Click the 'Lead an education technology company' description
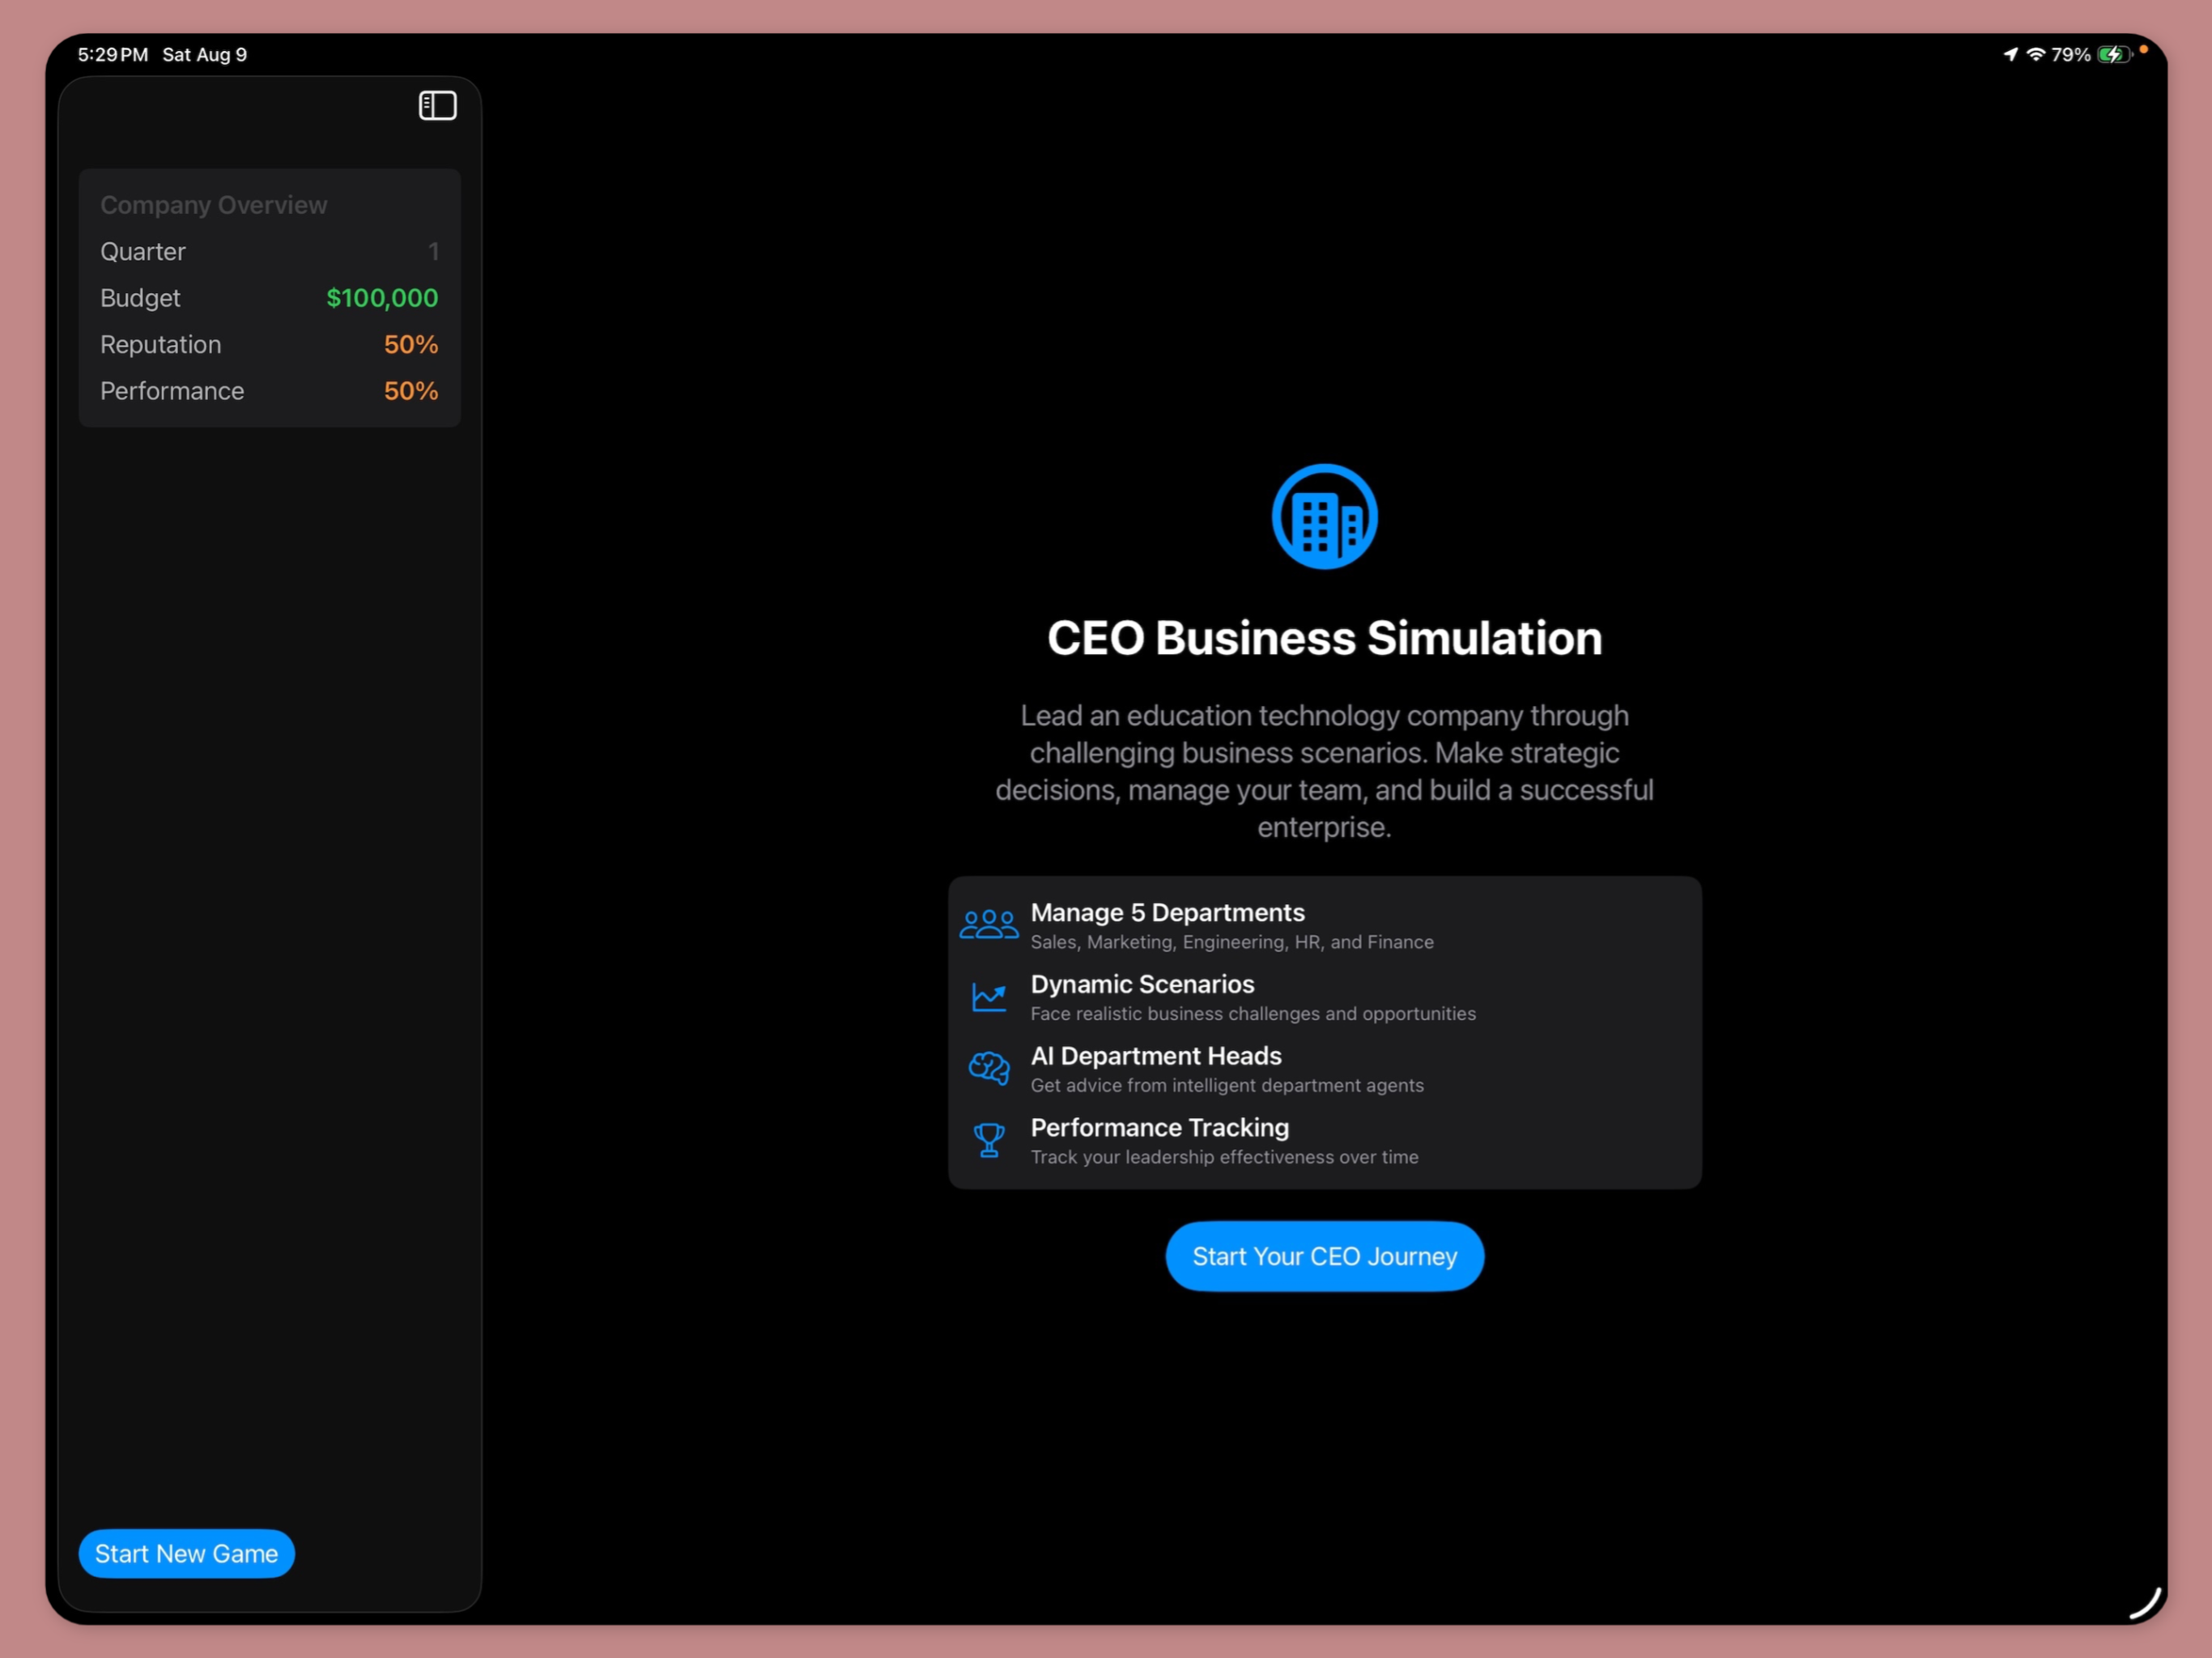The image size is (2212, 1658). (x=1324, y=771)
